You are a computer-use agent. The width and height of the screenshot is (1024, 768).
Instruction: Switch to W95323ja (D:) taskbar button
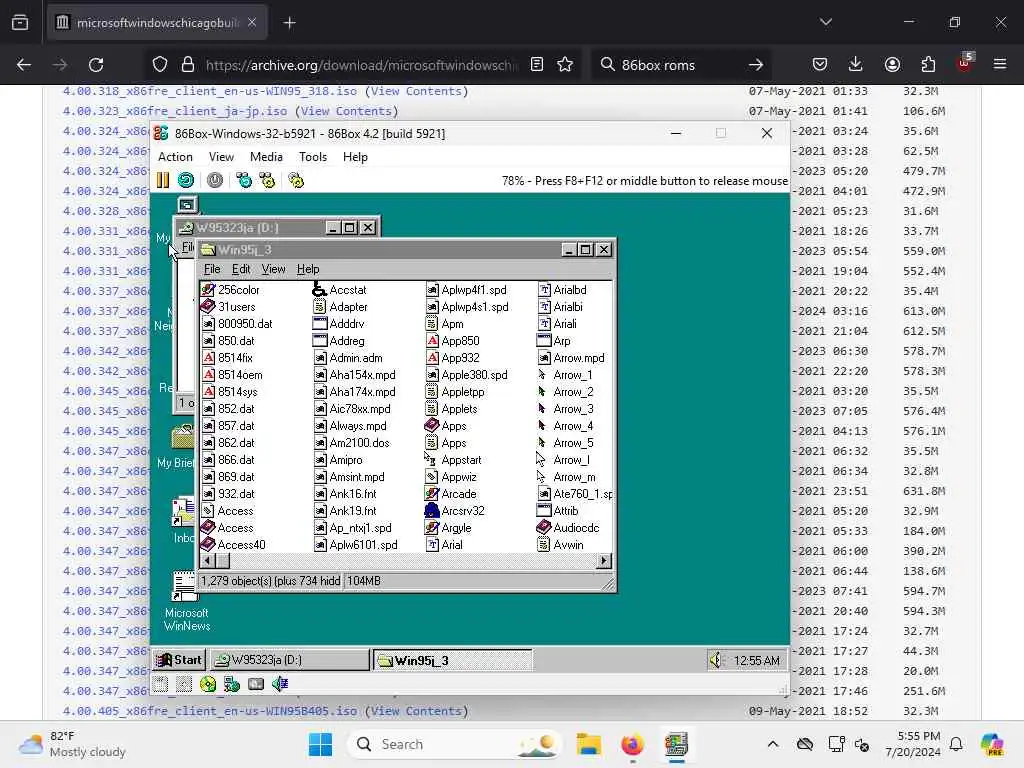pyautogui.click(x=290, y=660)
